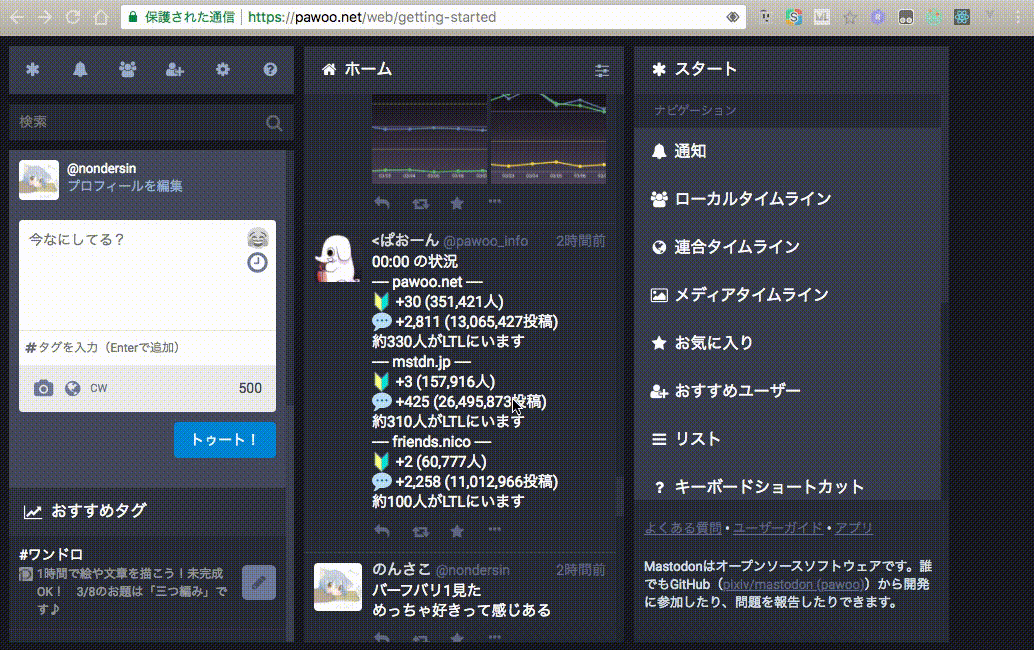1034x650 pixels.
Task: Open the Start asterisk icon in left header
Action: coord(32,69)
